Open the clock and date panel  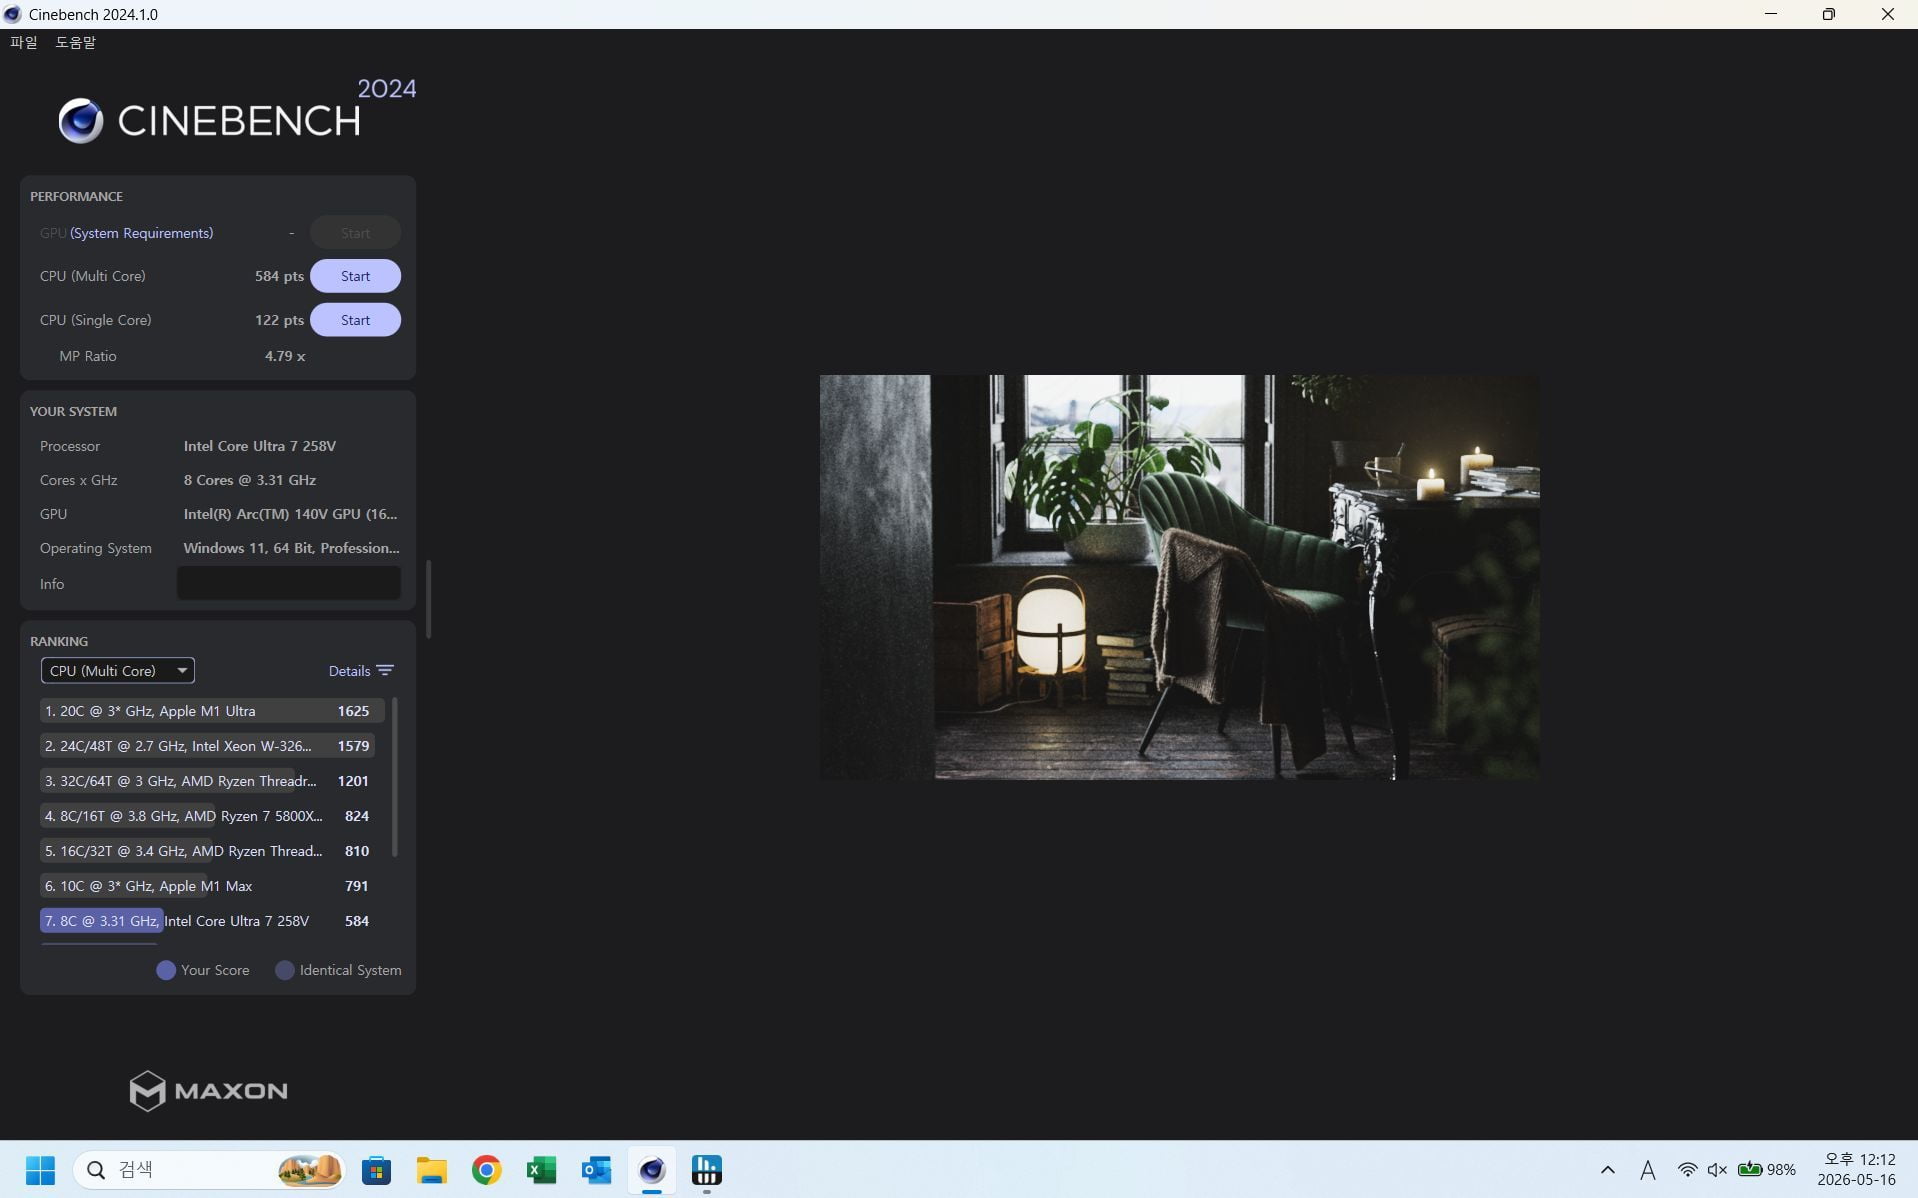point(1857,1170)
